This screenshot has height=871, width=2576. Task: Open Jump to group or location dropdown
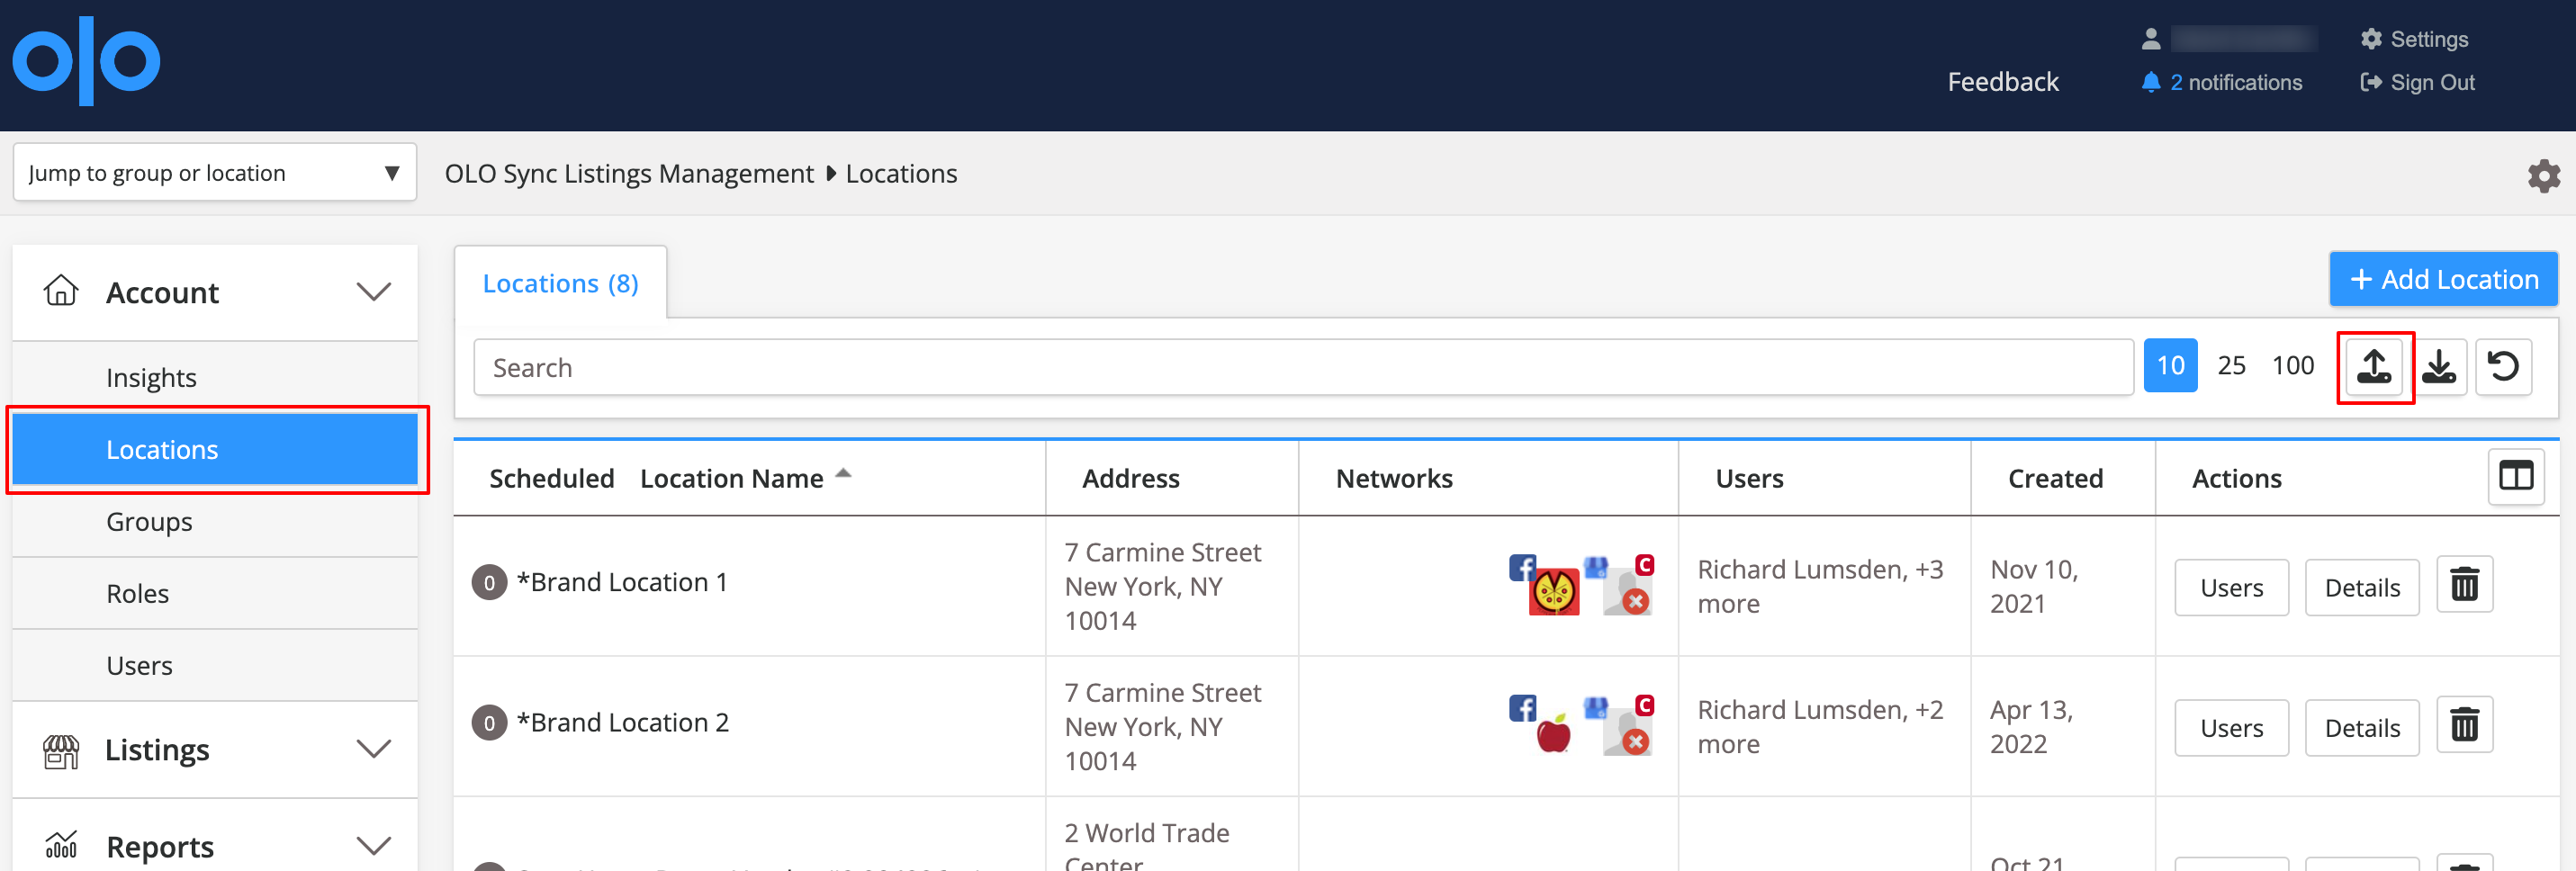click(215, 173)
